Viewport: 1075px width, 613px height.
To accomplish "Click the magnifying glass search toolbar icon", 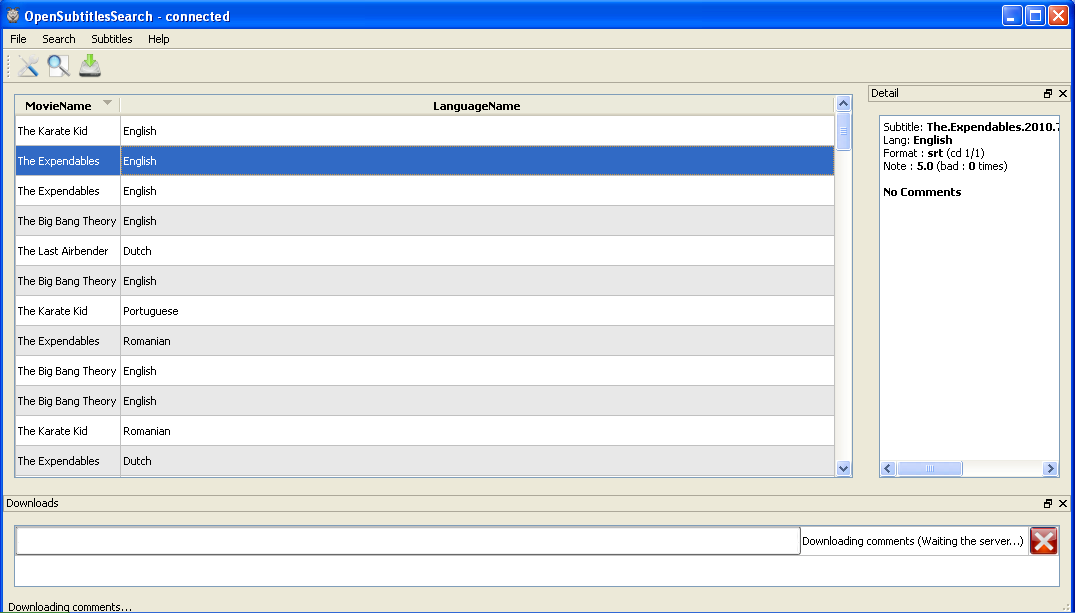I will (x=59, y=66).
